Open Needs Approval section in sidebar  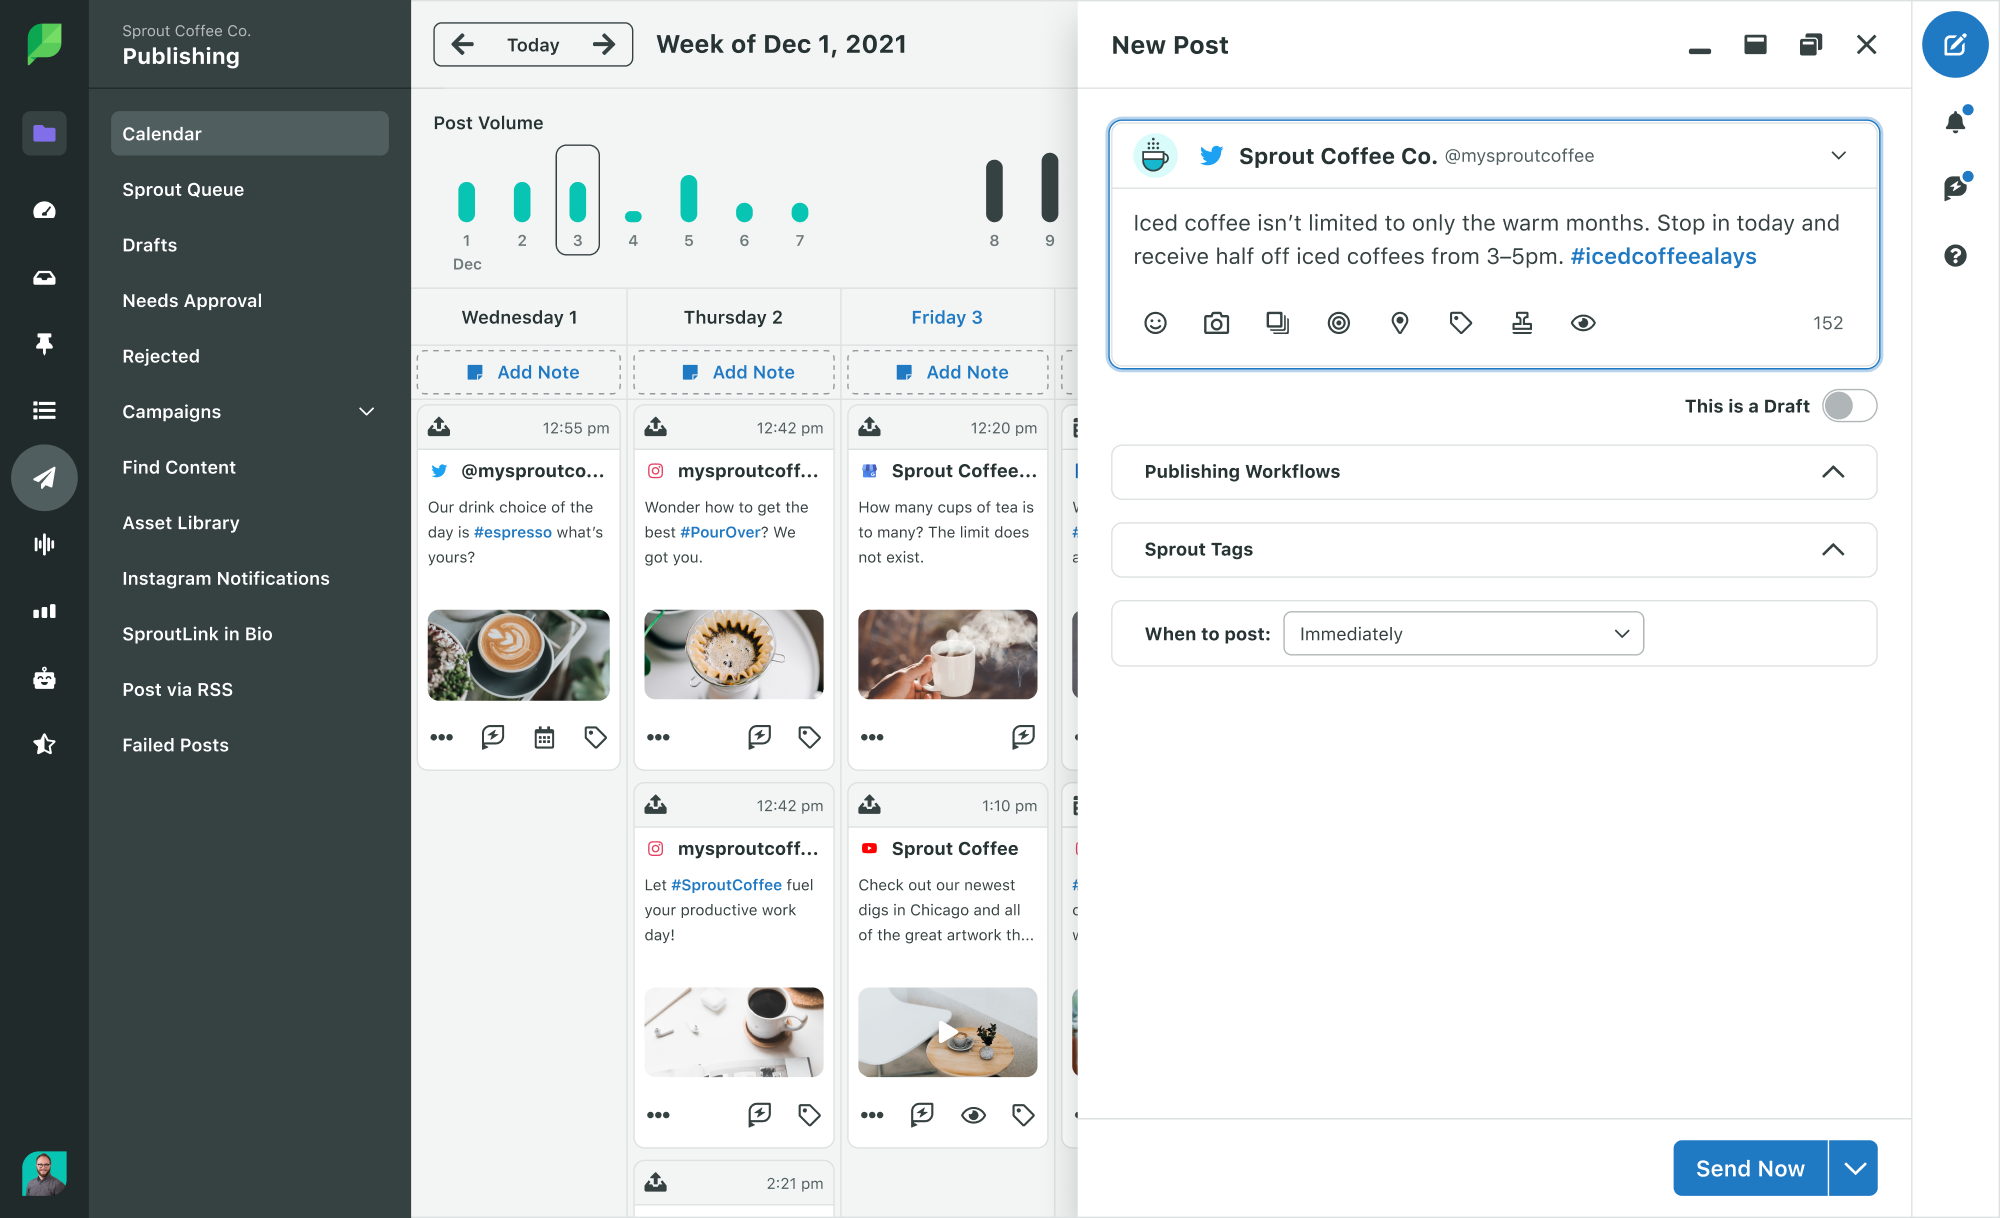pyautogui.click(x=191, y=300)
